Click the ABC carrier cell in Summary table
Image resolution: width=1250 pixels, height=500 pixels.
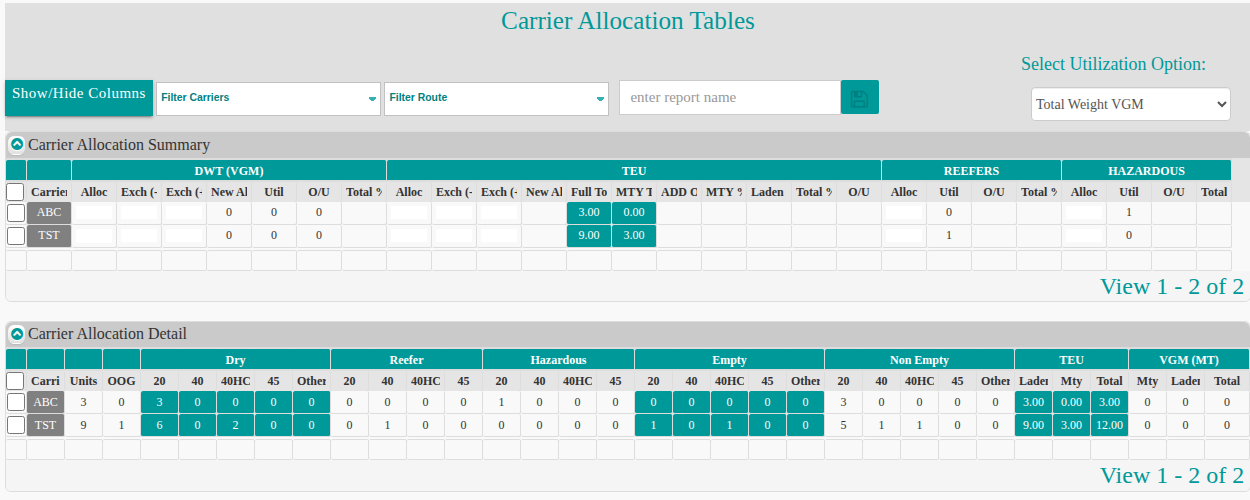pyautogui.click(x=49, y=213)
